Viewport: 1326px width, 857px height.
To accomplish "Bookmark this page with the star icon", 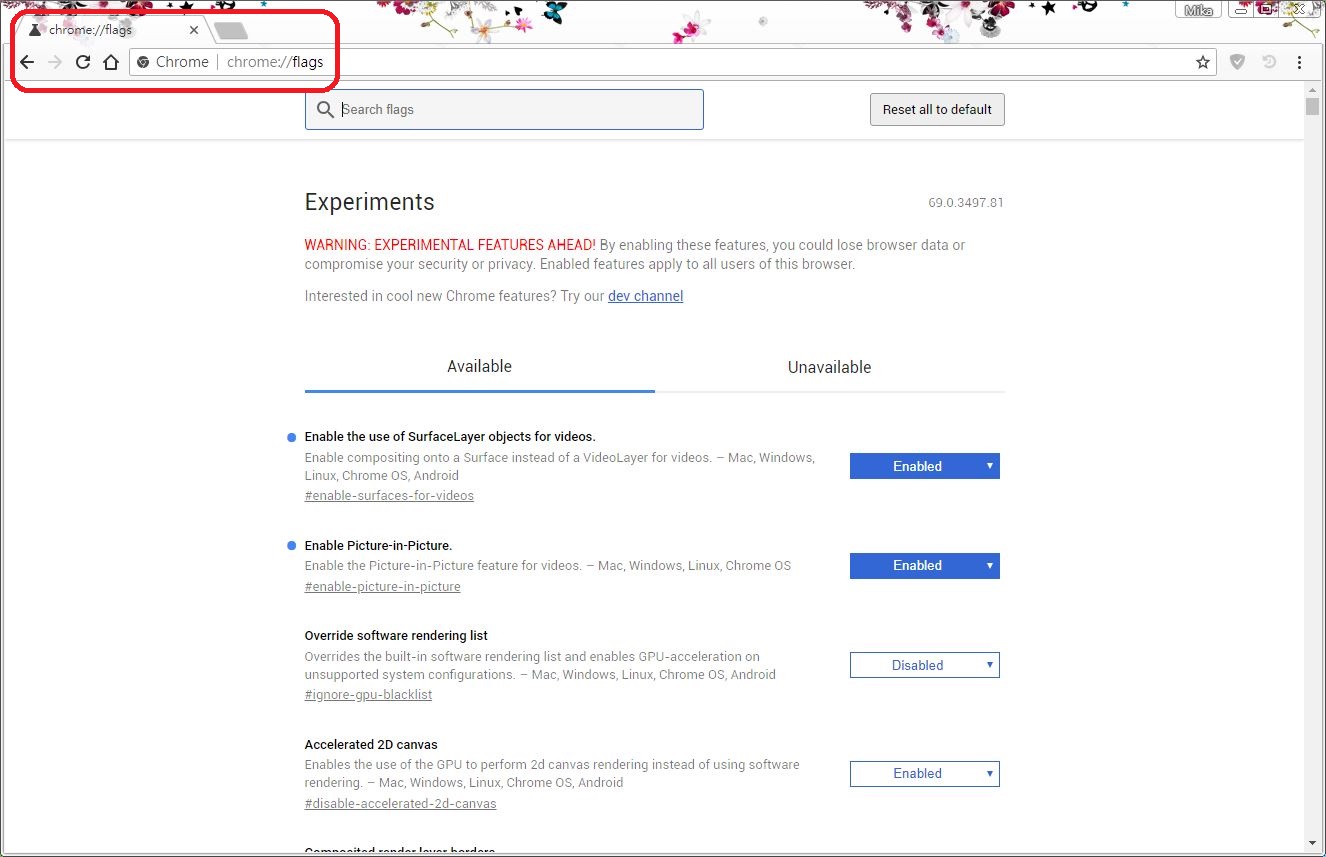I will [1203, 62].
